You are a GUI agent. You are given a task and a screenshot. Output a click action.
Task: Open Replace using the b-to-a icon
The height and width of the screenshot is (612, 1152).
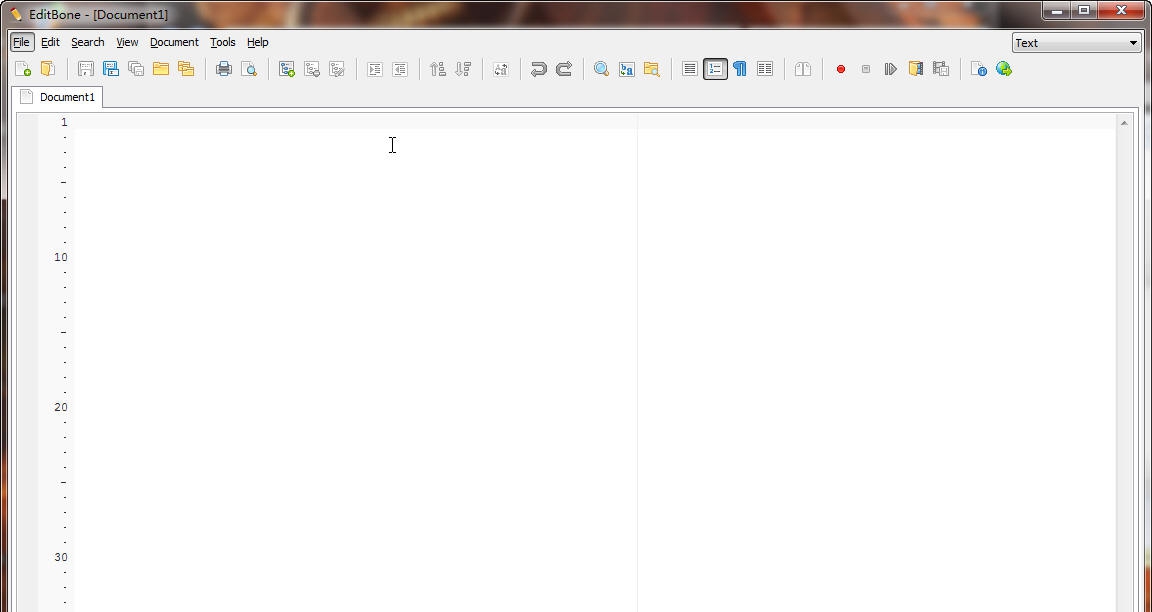pyautogui.click(x=627, y=69)
